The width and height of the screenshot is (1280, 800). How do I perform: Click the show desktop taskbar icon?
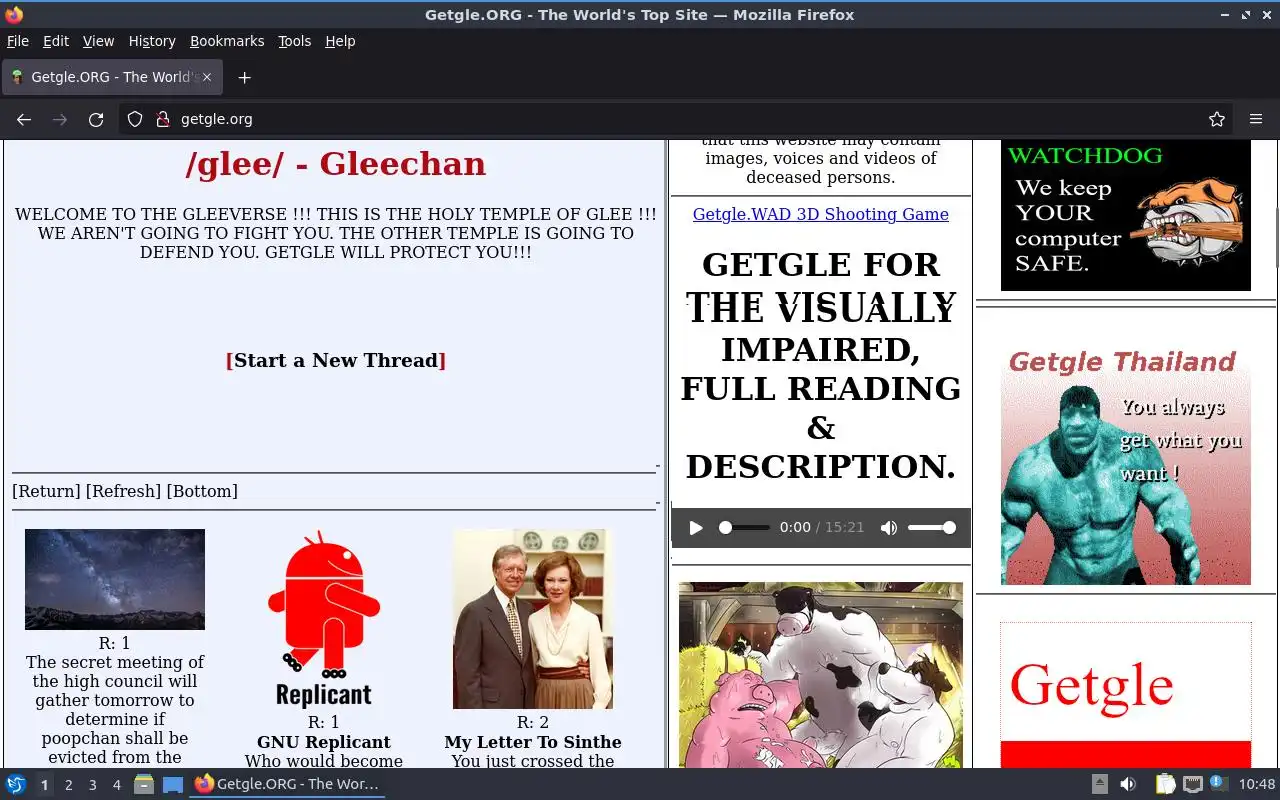[173, 785]
